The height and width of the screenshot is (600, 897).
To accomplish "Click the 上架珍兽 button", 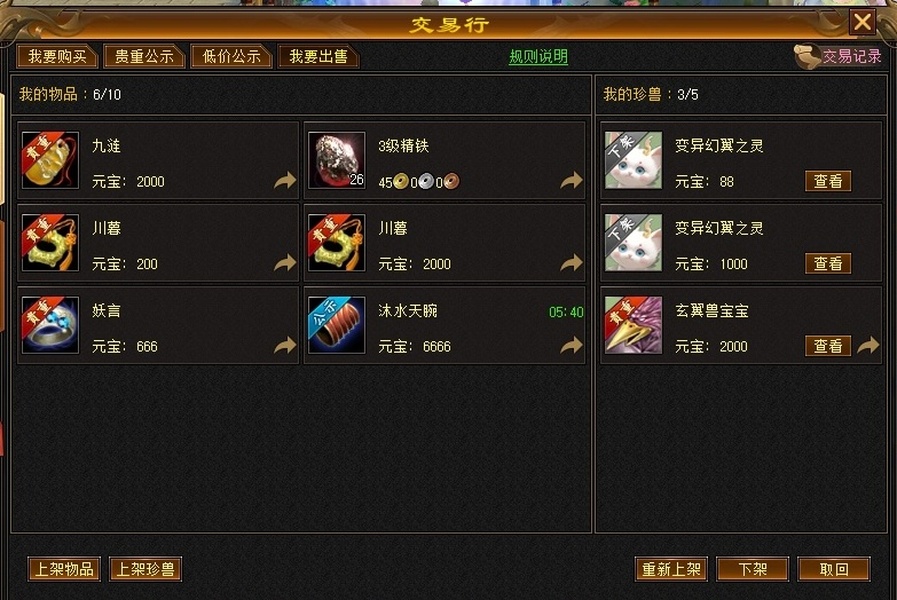I will (145, 569).
